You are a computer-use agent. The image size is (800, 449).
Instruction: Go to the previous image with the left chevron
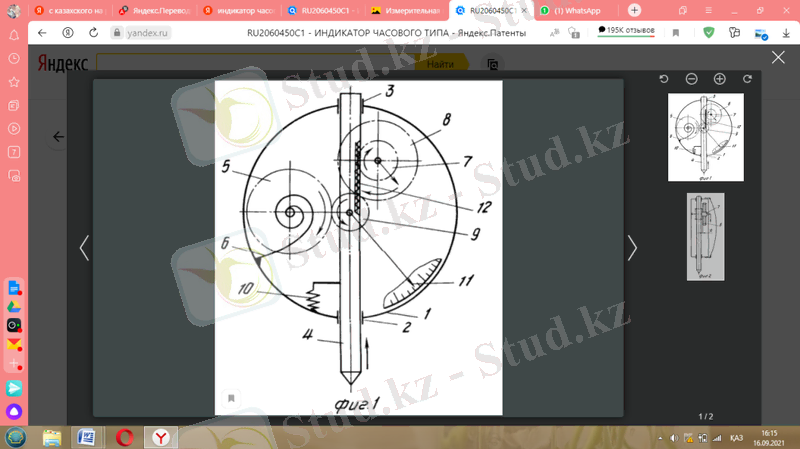[x=84, y=247]
